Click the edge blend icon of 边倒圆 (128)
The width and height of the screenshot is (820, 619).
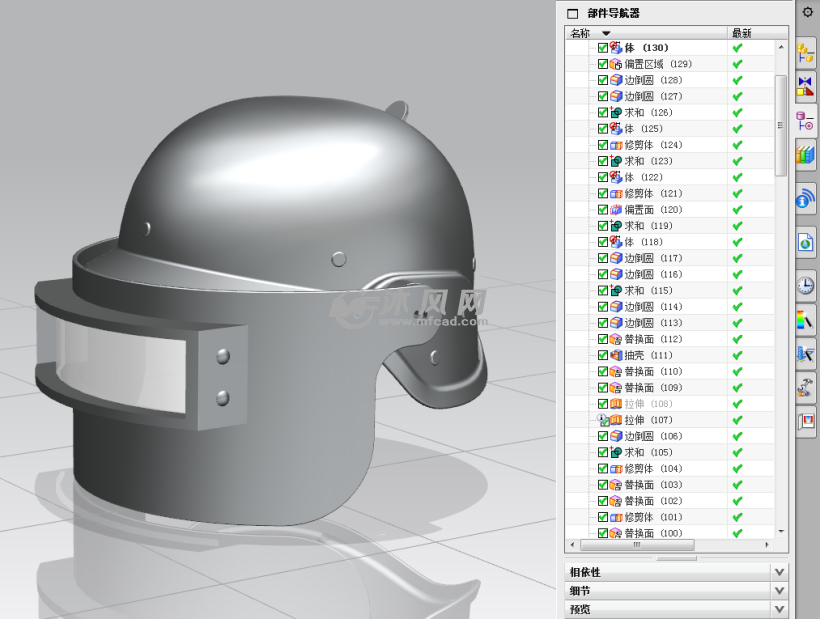pos(616,80)
